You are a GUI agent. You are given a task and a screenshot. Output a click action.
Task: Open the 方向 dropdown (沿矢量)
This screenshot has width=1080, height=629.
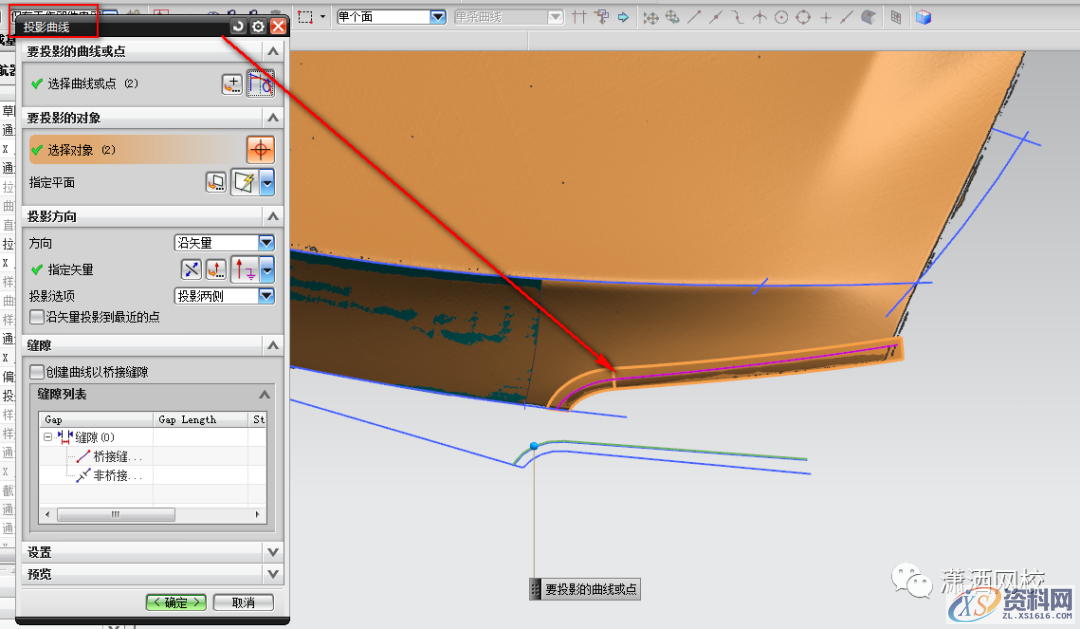click(266, 243)
